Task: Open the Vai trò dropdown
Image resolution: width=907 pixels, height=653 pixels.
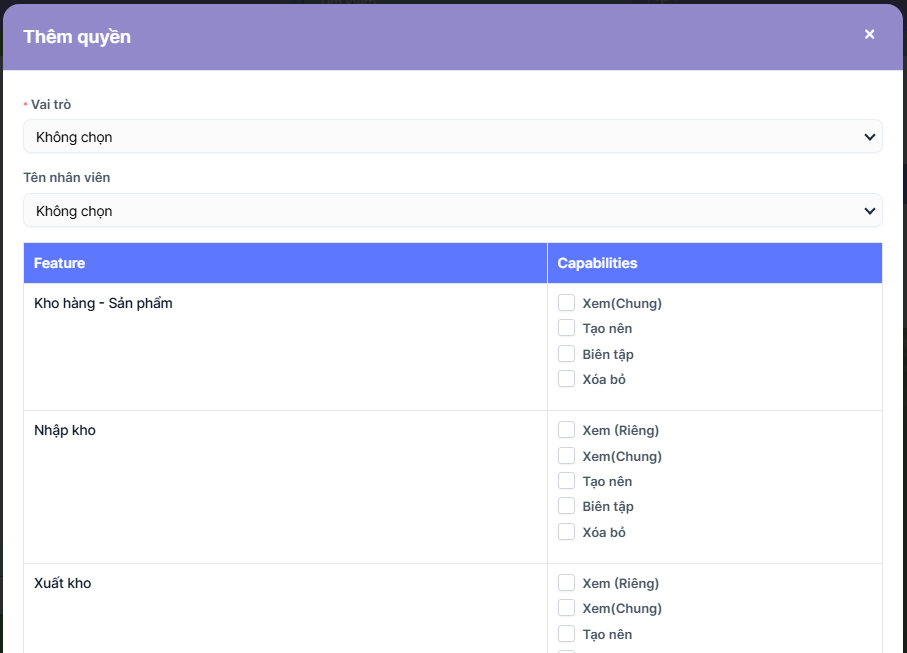Action: (452, 137)
